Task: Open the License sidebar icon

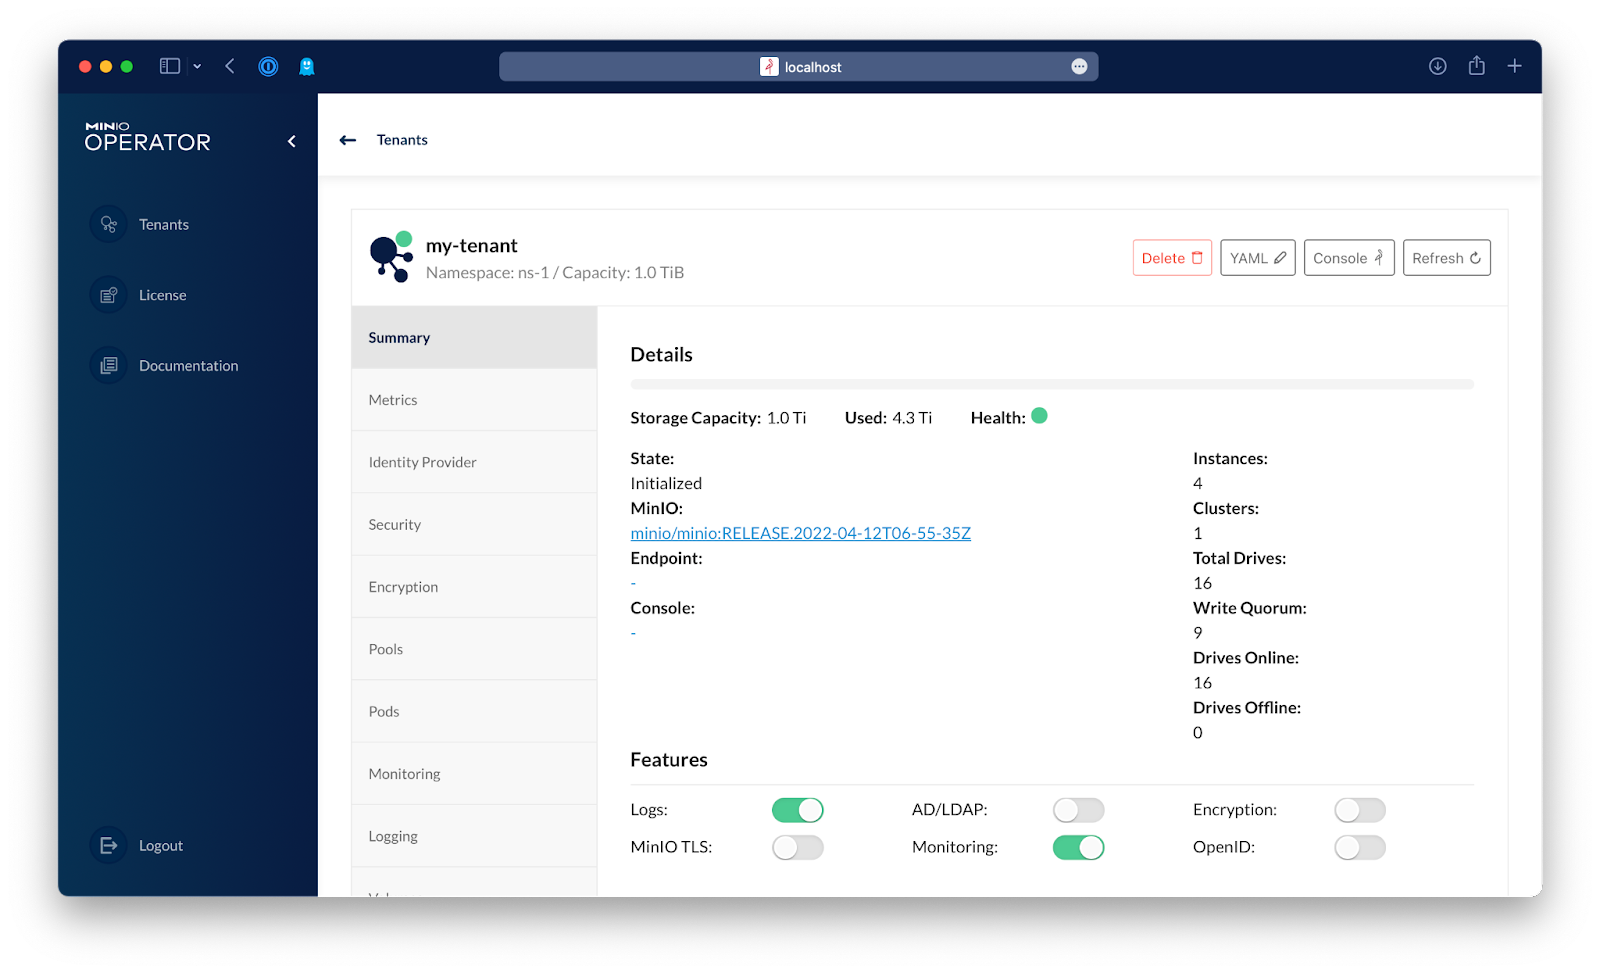Action: click(108, 295)
